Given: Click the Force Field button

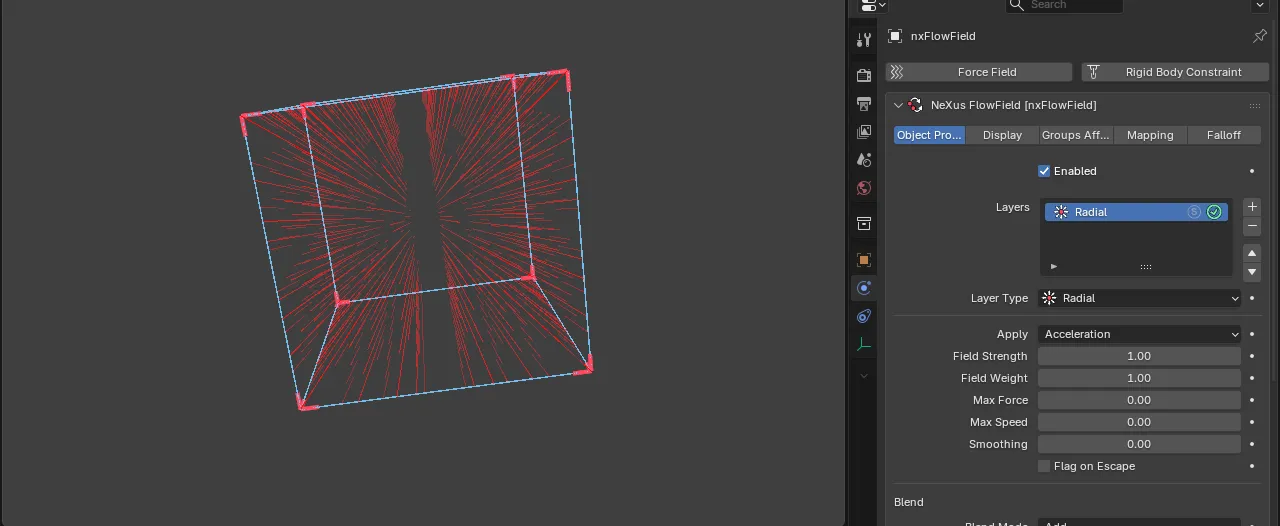Looking at the screenshot, I should (x=979, y=72).
